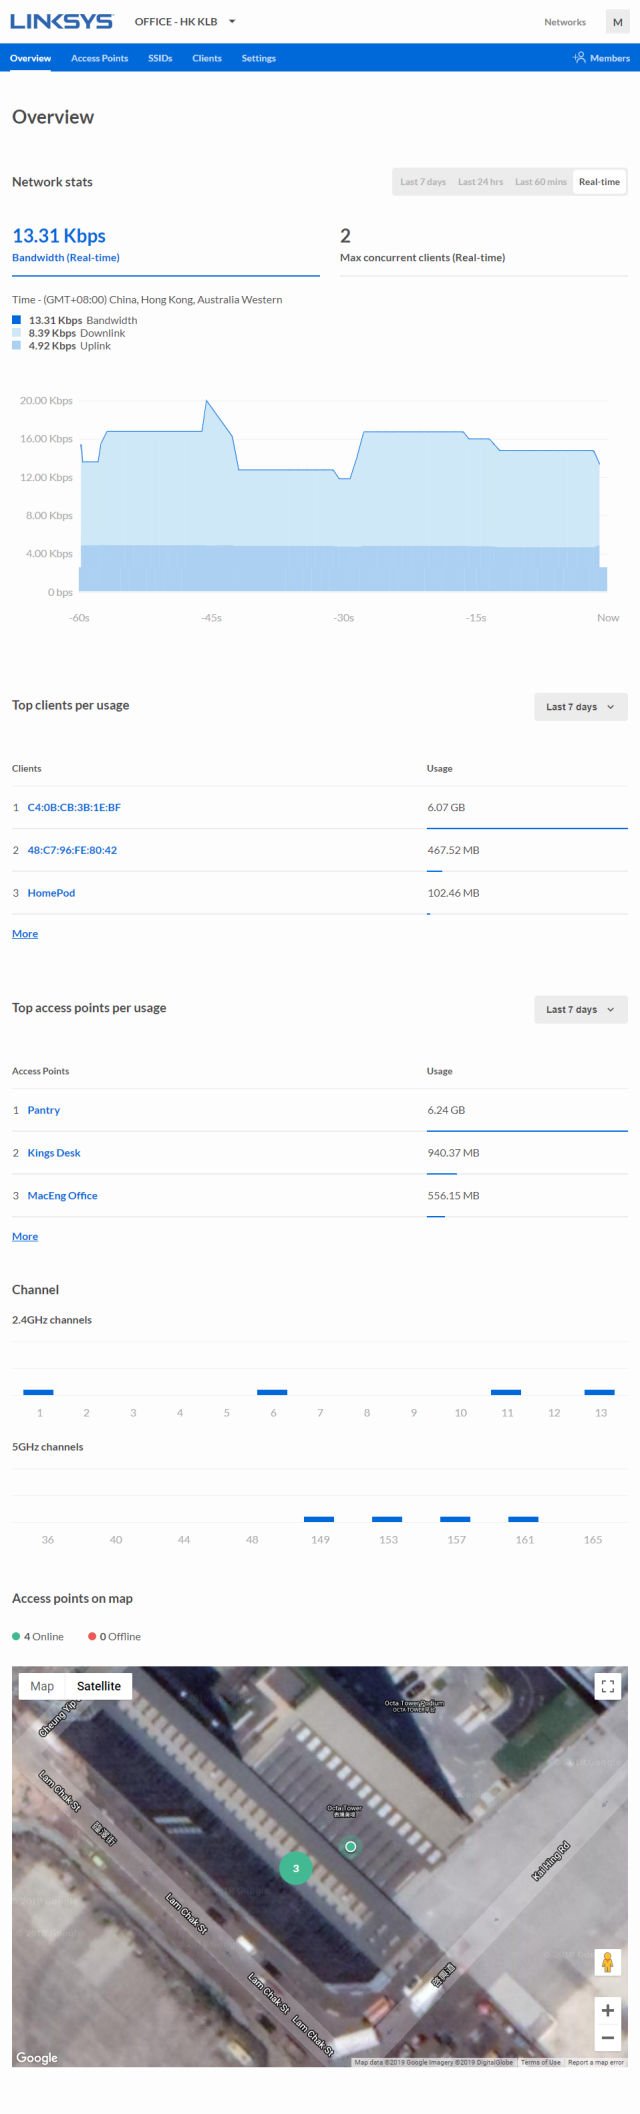Switch to the Clients tab
Screen dimensions: 640x2114
pos(207,58)
